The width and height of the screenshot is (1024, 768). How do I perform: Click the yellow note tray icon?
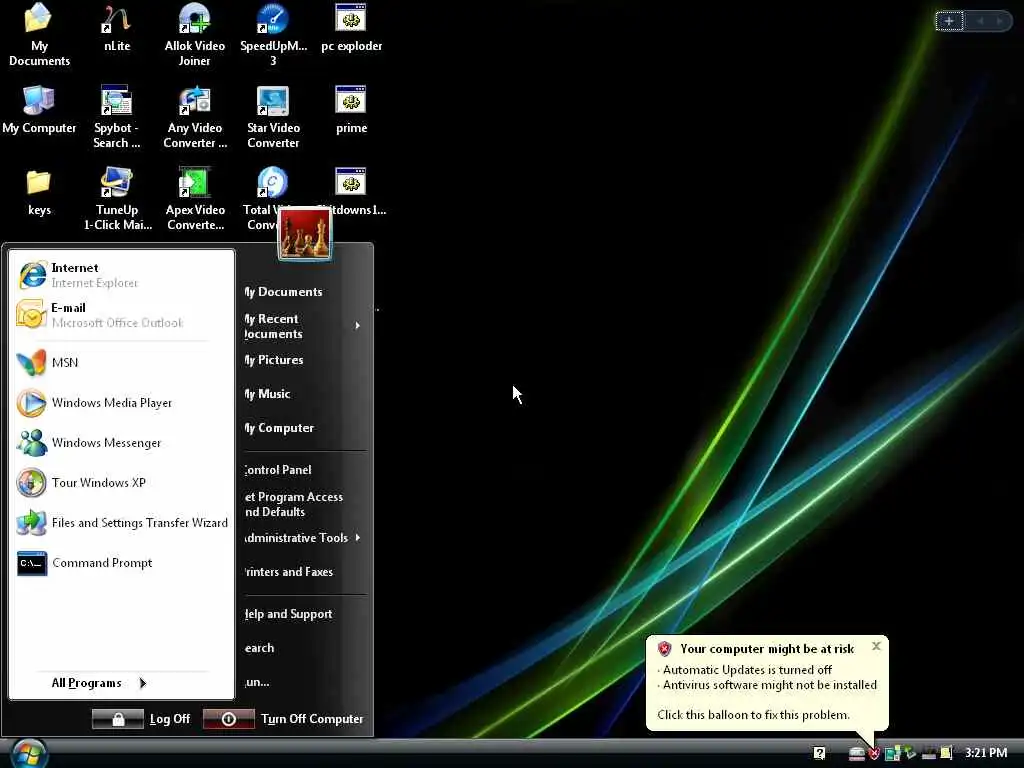point(946,753)
